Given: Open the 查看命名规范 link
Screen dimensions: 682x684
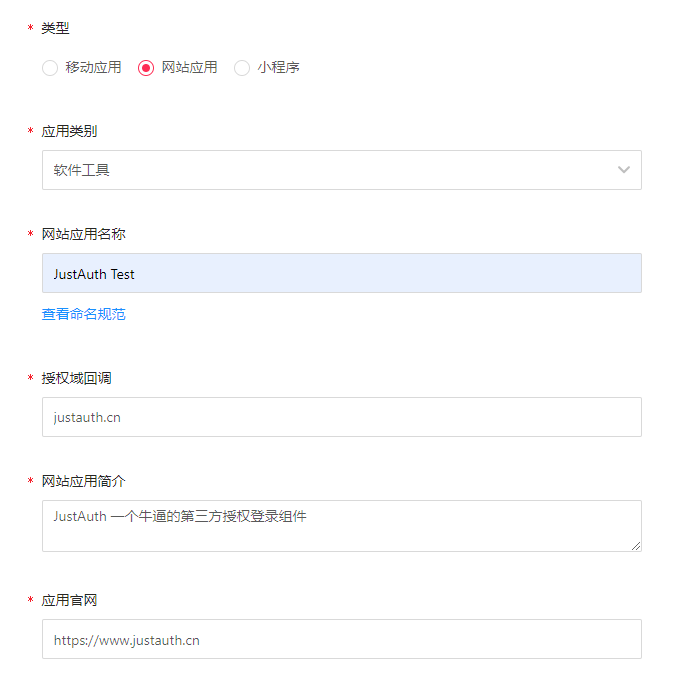Looking at the screenshot, I should (83, 314).
